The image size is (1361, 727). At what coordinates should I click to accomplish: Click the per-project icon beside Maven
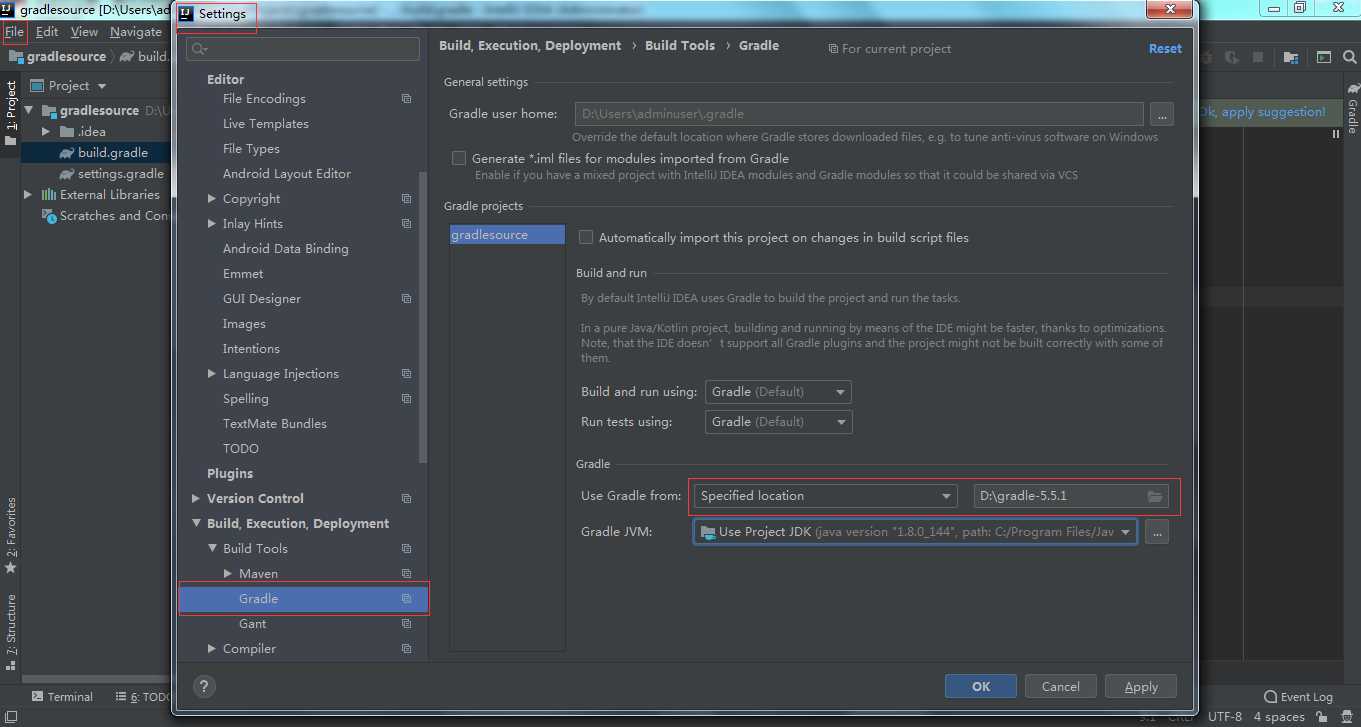coord(406,574)
